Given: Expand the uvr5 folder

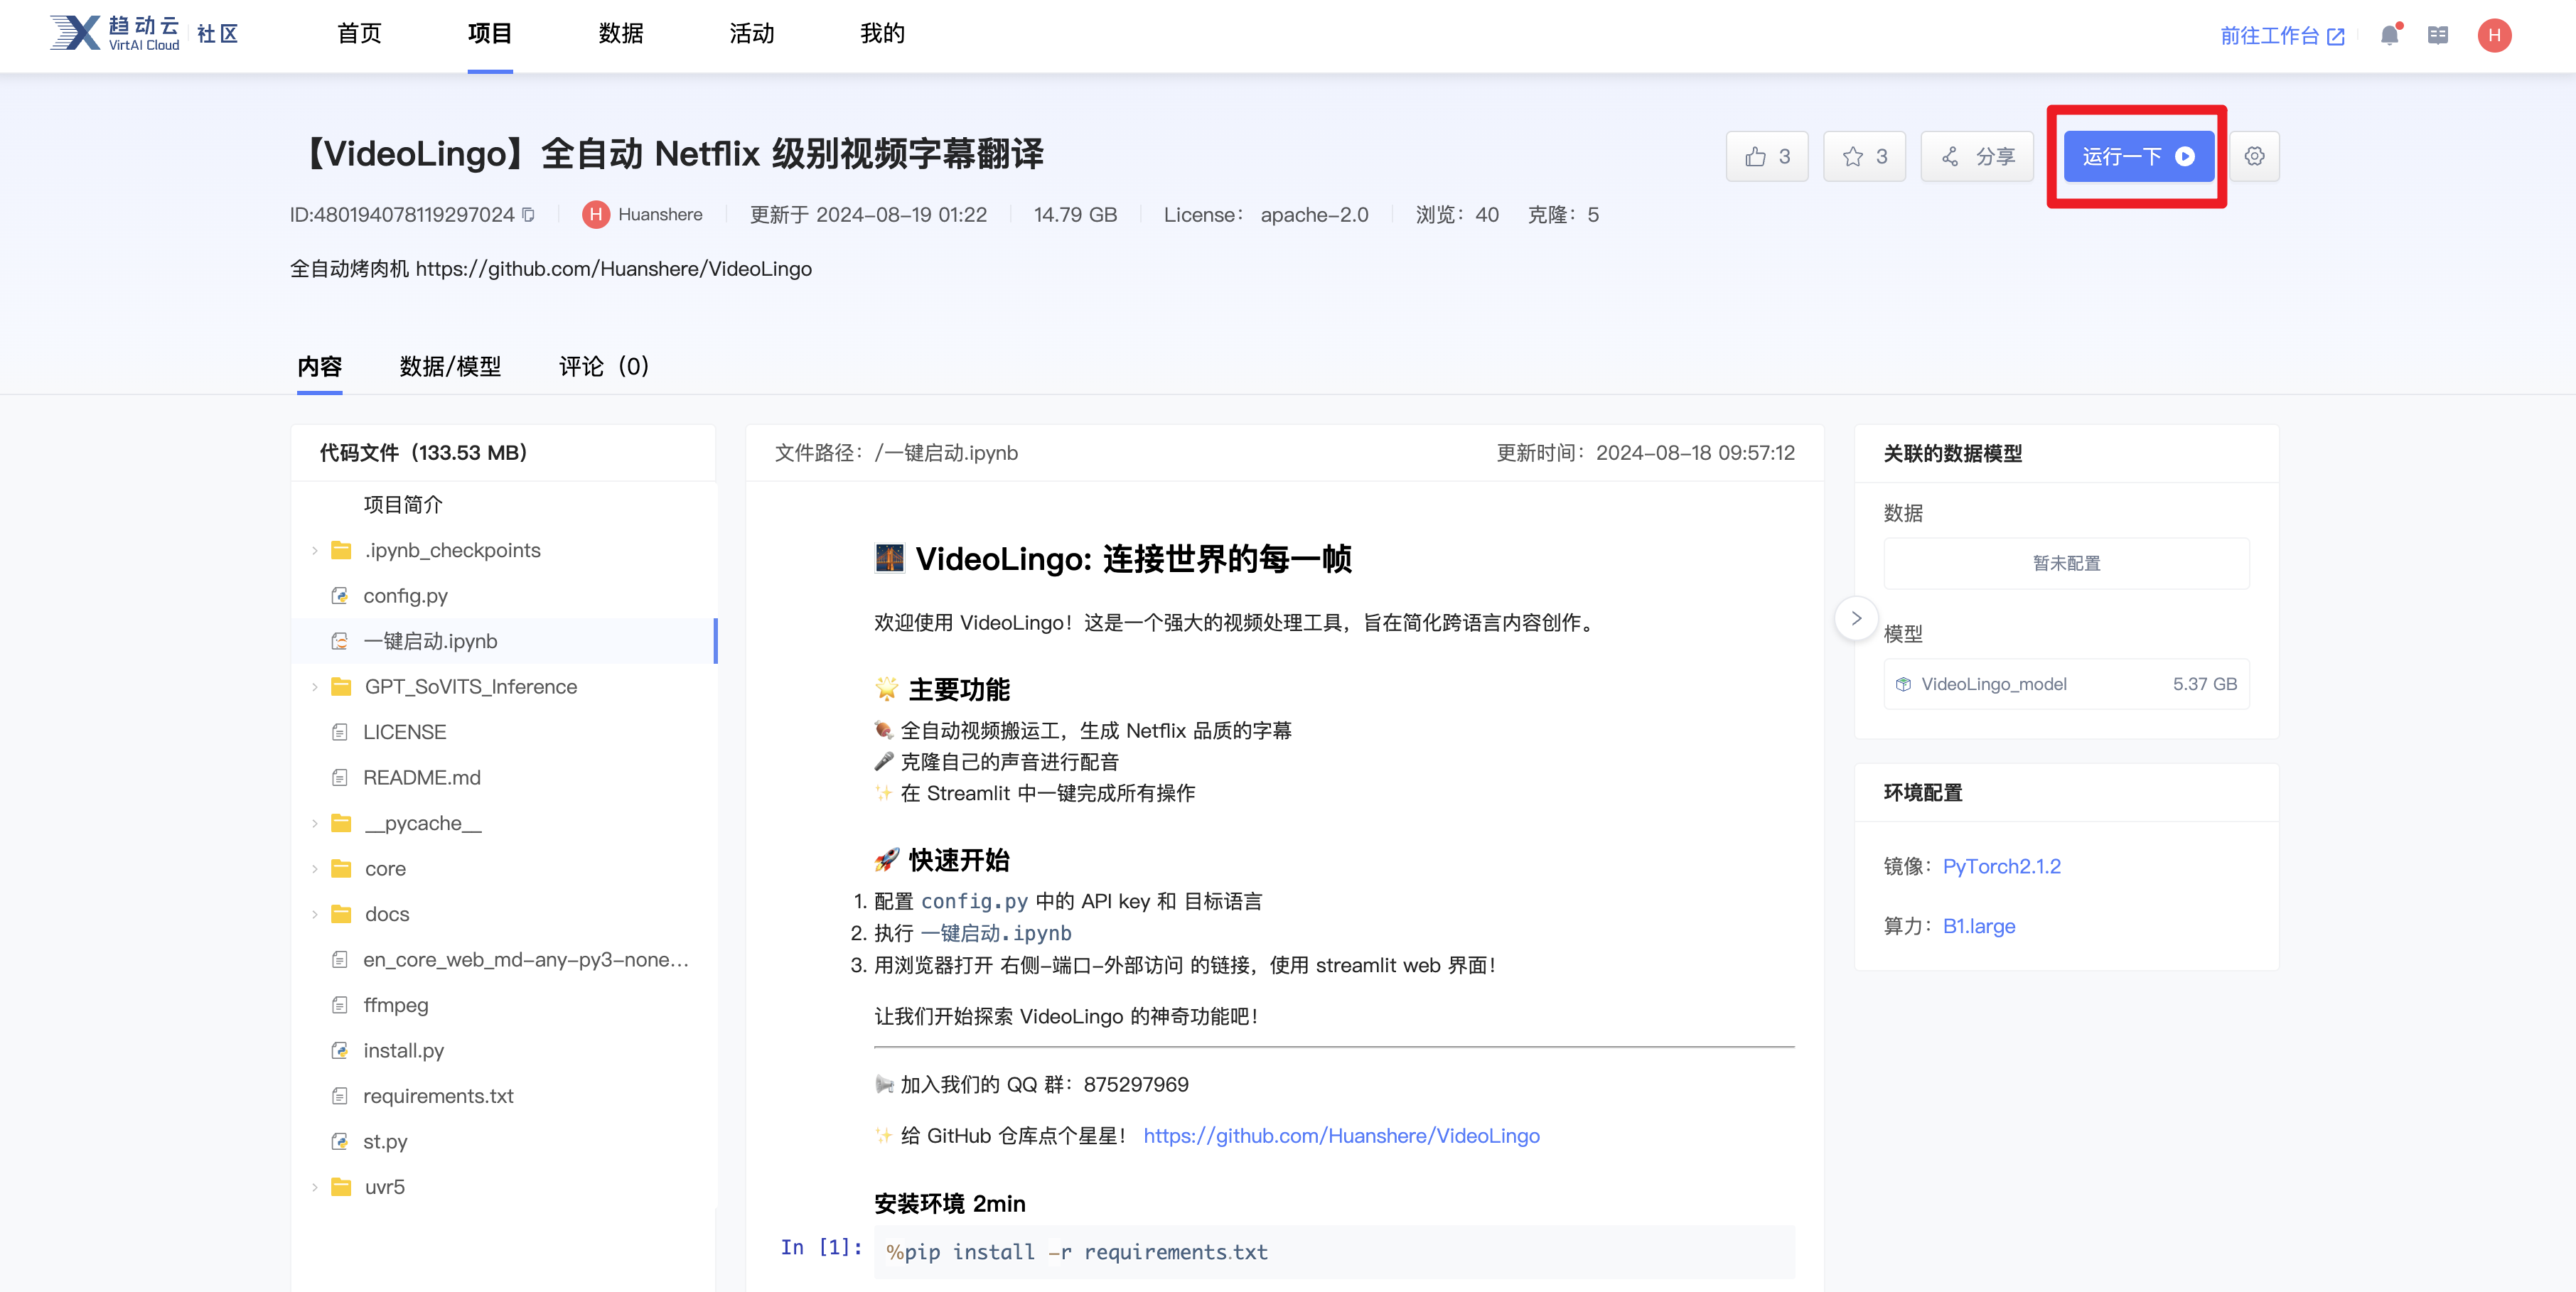Looking at the screenshot, I should click(x=314, y=1187).
